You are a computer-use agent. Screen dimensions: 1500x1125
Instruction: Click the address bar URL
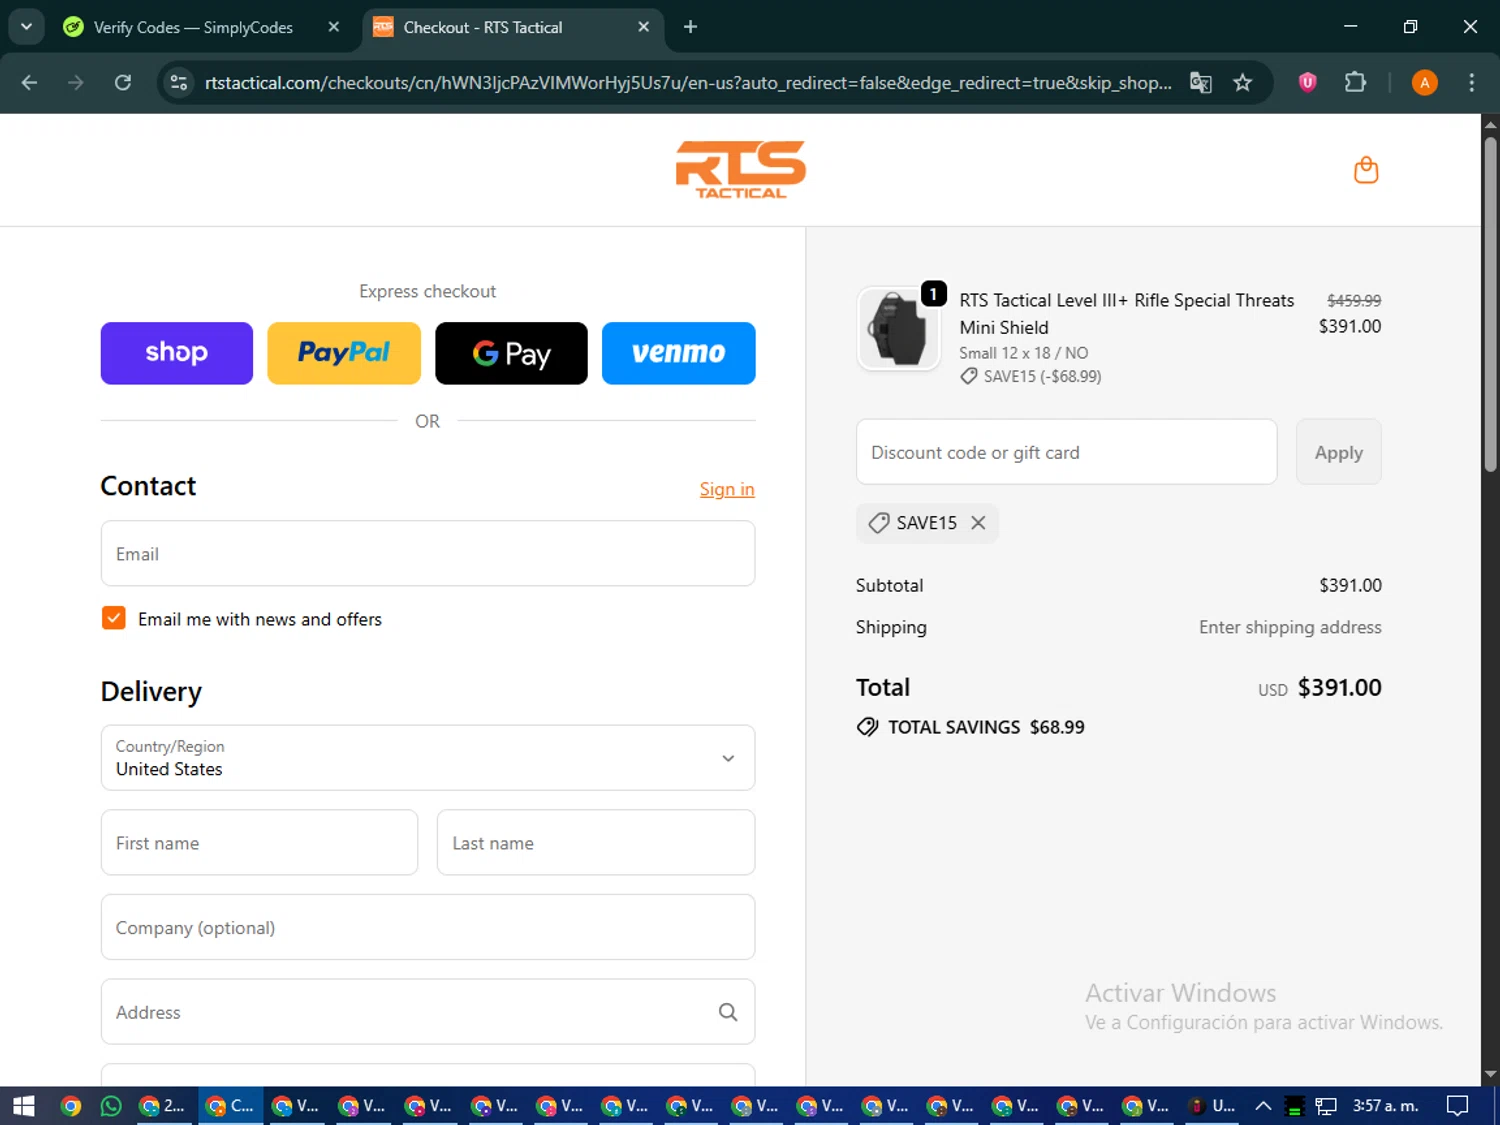coord(688,82)
